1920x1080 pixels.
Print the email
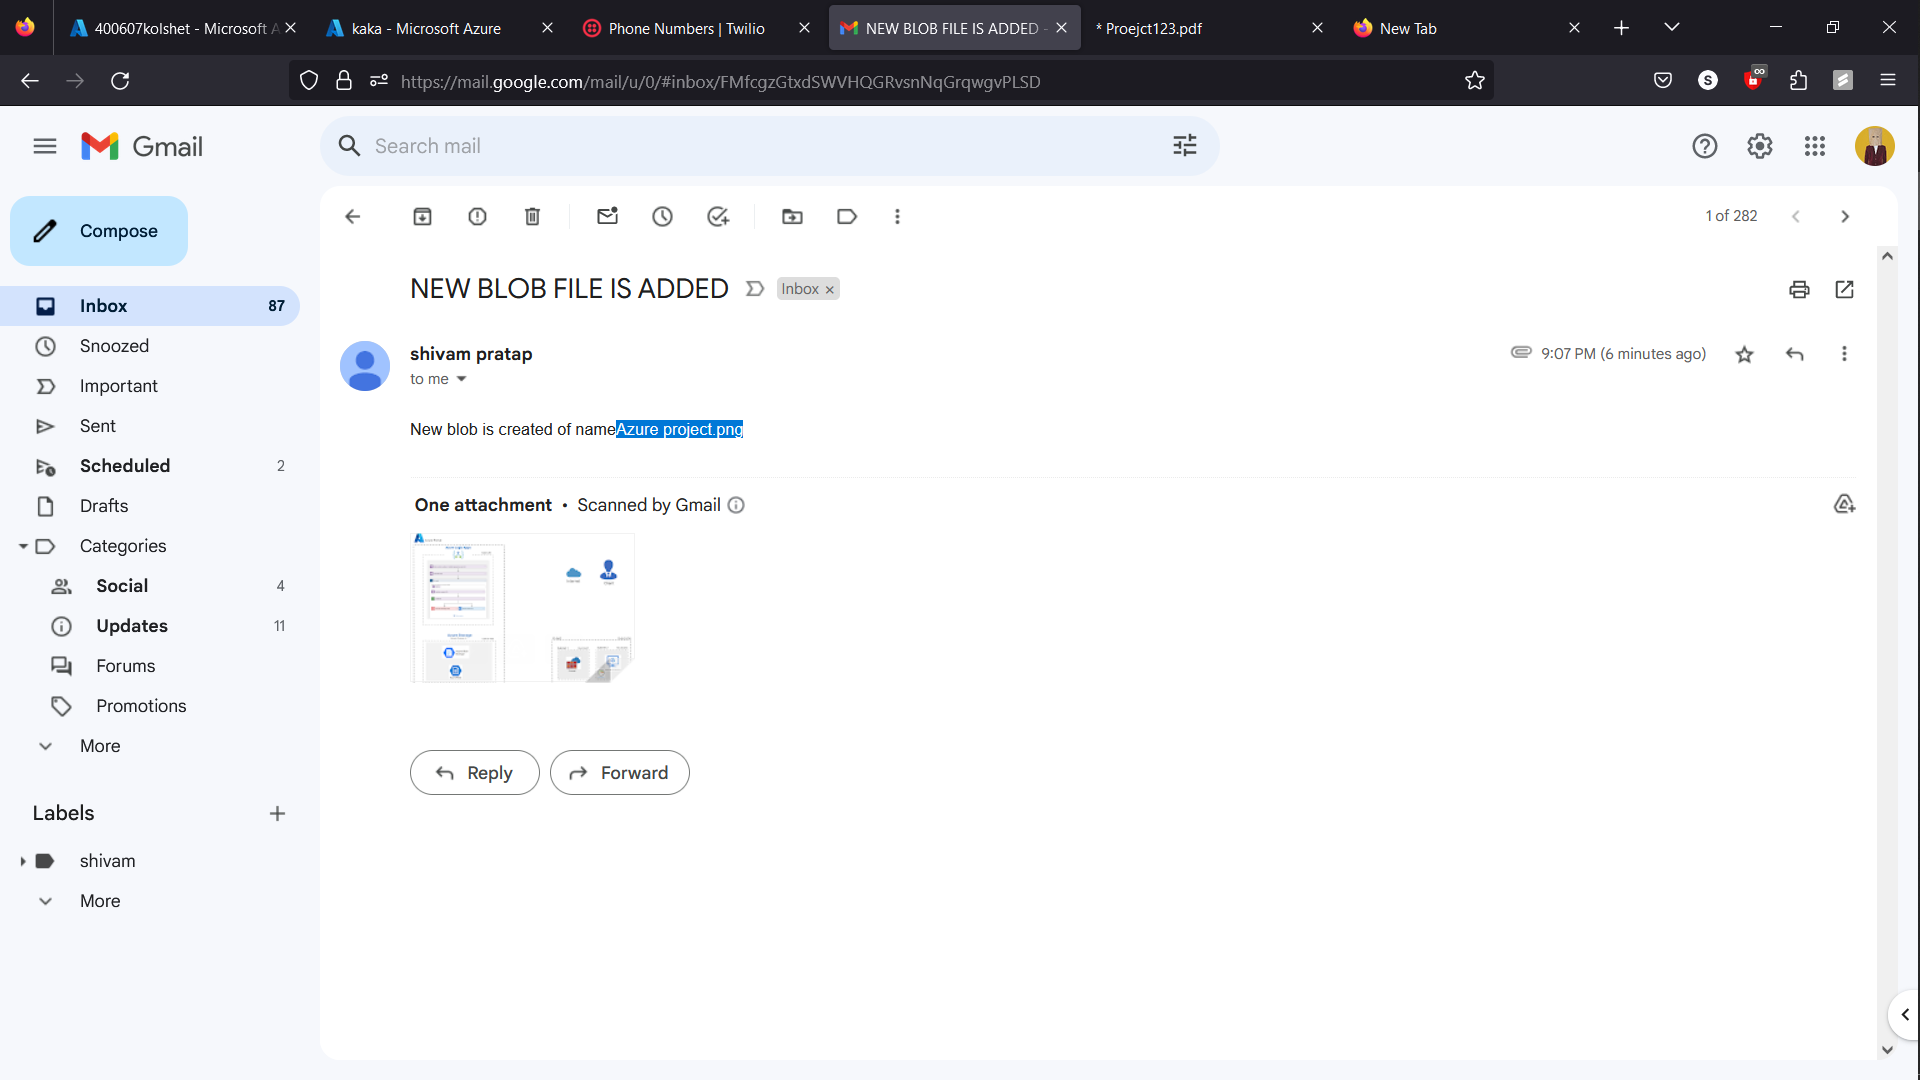(x=1798, y=289)
